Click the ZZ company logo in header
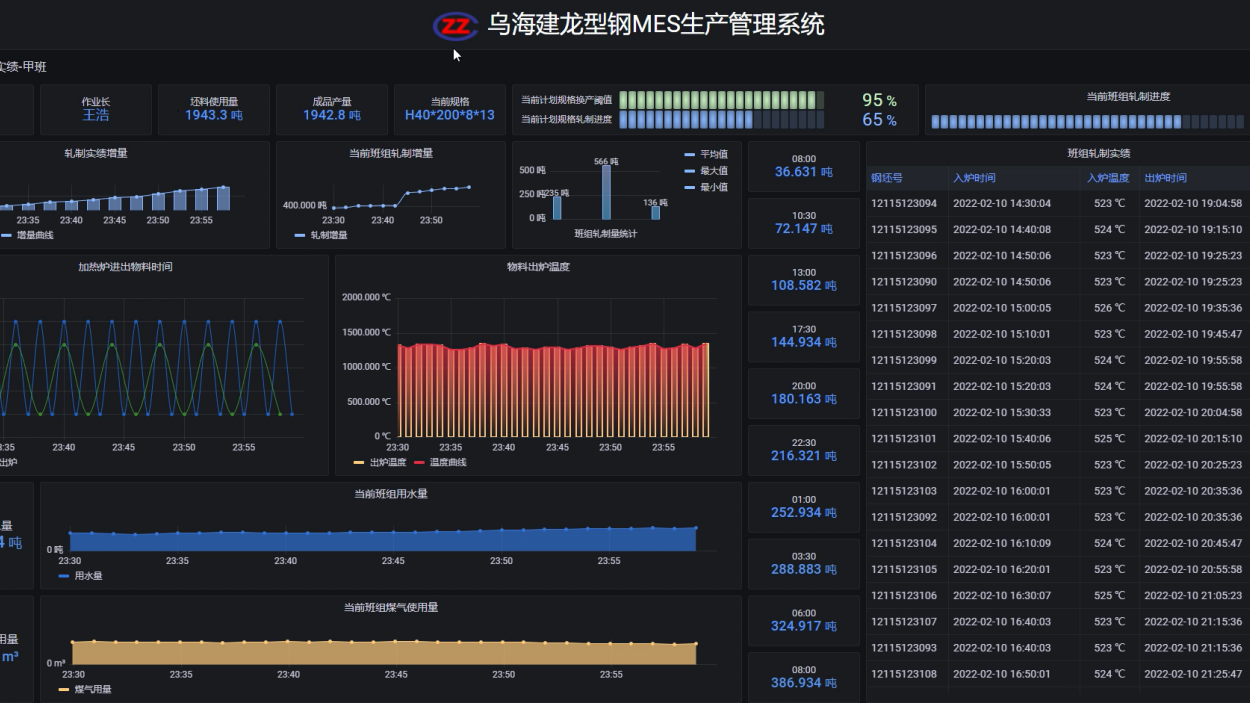 [456, 26]
